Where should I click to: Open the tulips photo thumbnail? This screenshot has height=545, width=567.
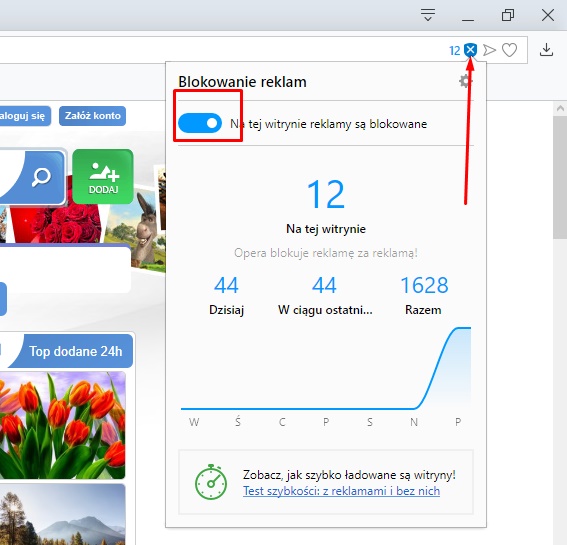[63, 425]
